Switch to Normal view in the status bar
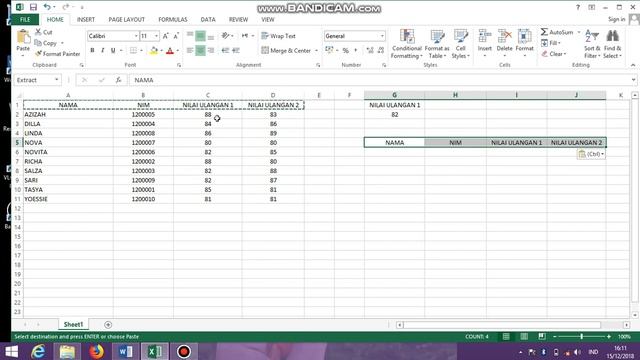The height and width of the screenshot is (360, 640). point(506,336)
